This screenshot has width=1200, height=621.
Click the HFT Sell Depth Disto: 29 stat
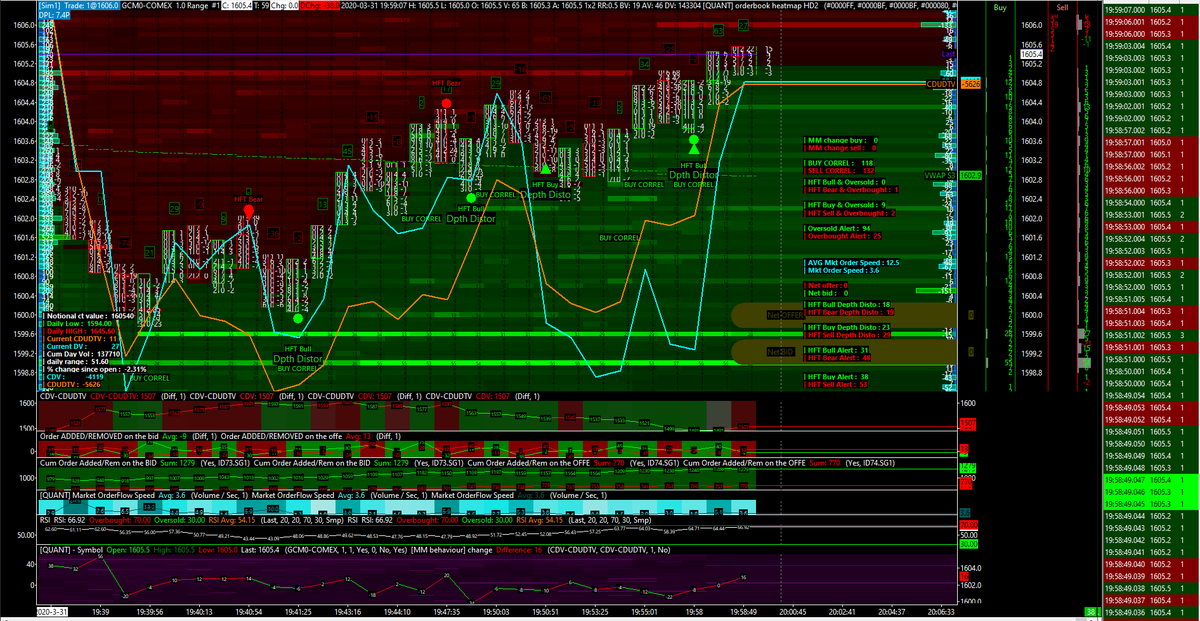pyautogui.click(x=849, y=334)
